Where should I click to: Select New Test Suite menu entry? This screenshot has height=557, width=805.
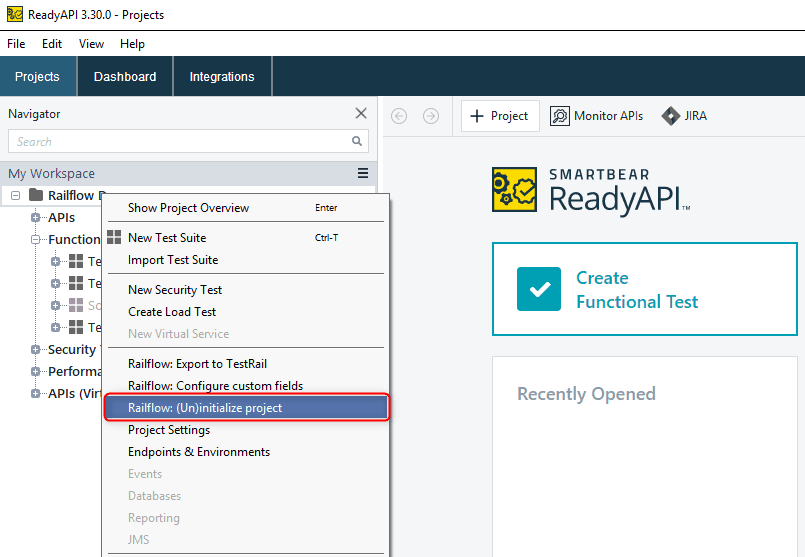coord(245,238)
